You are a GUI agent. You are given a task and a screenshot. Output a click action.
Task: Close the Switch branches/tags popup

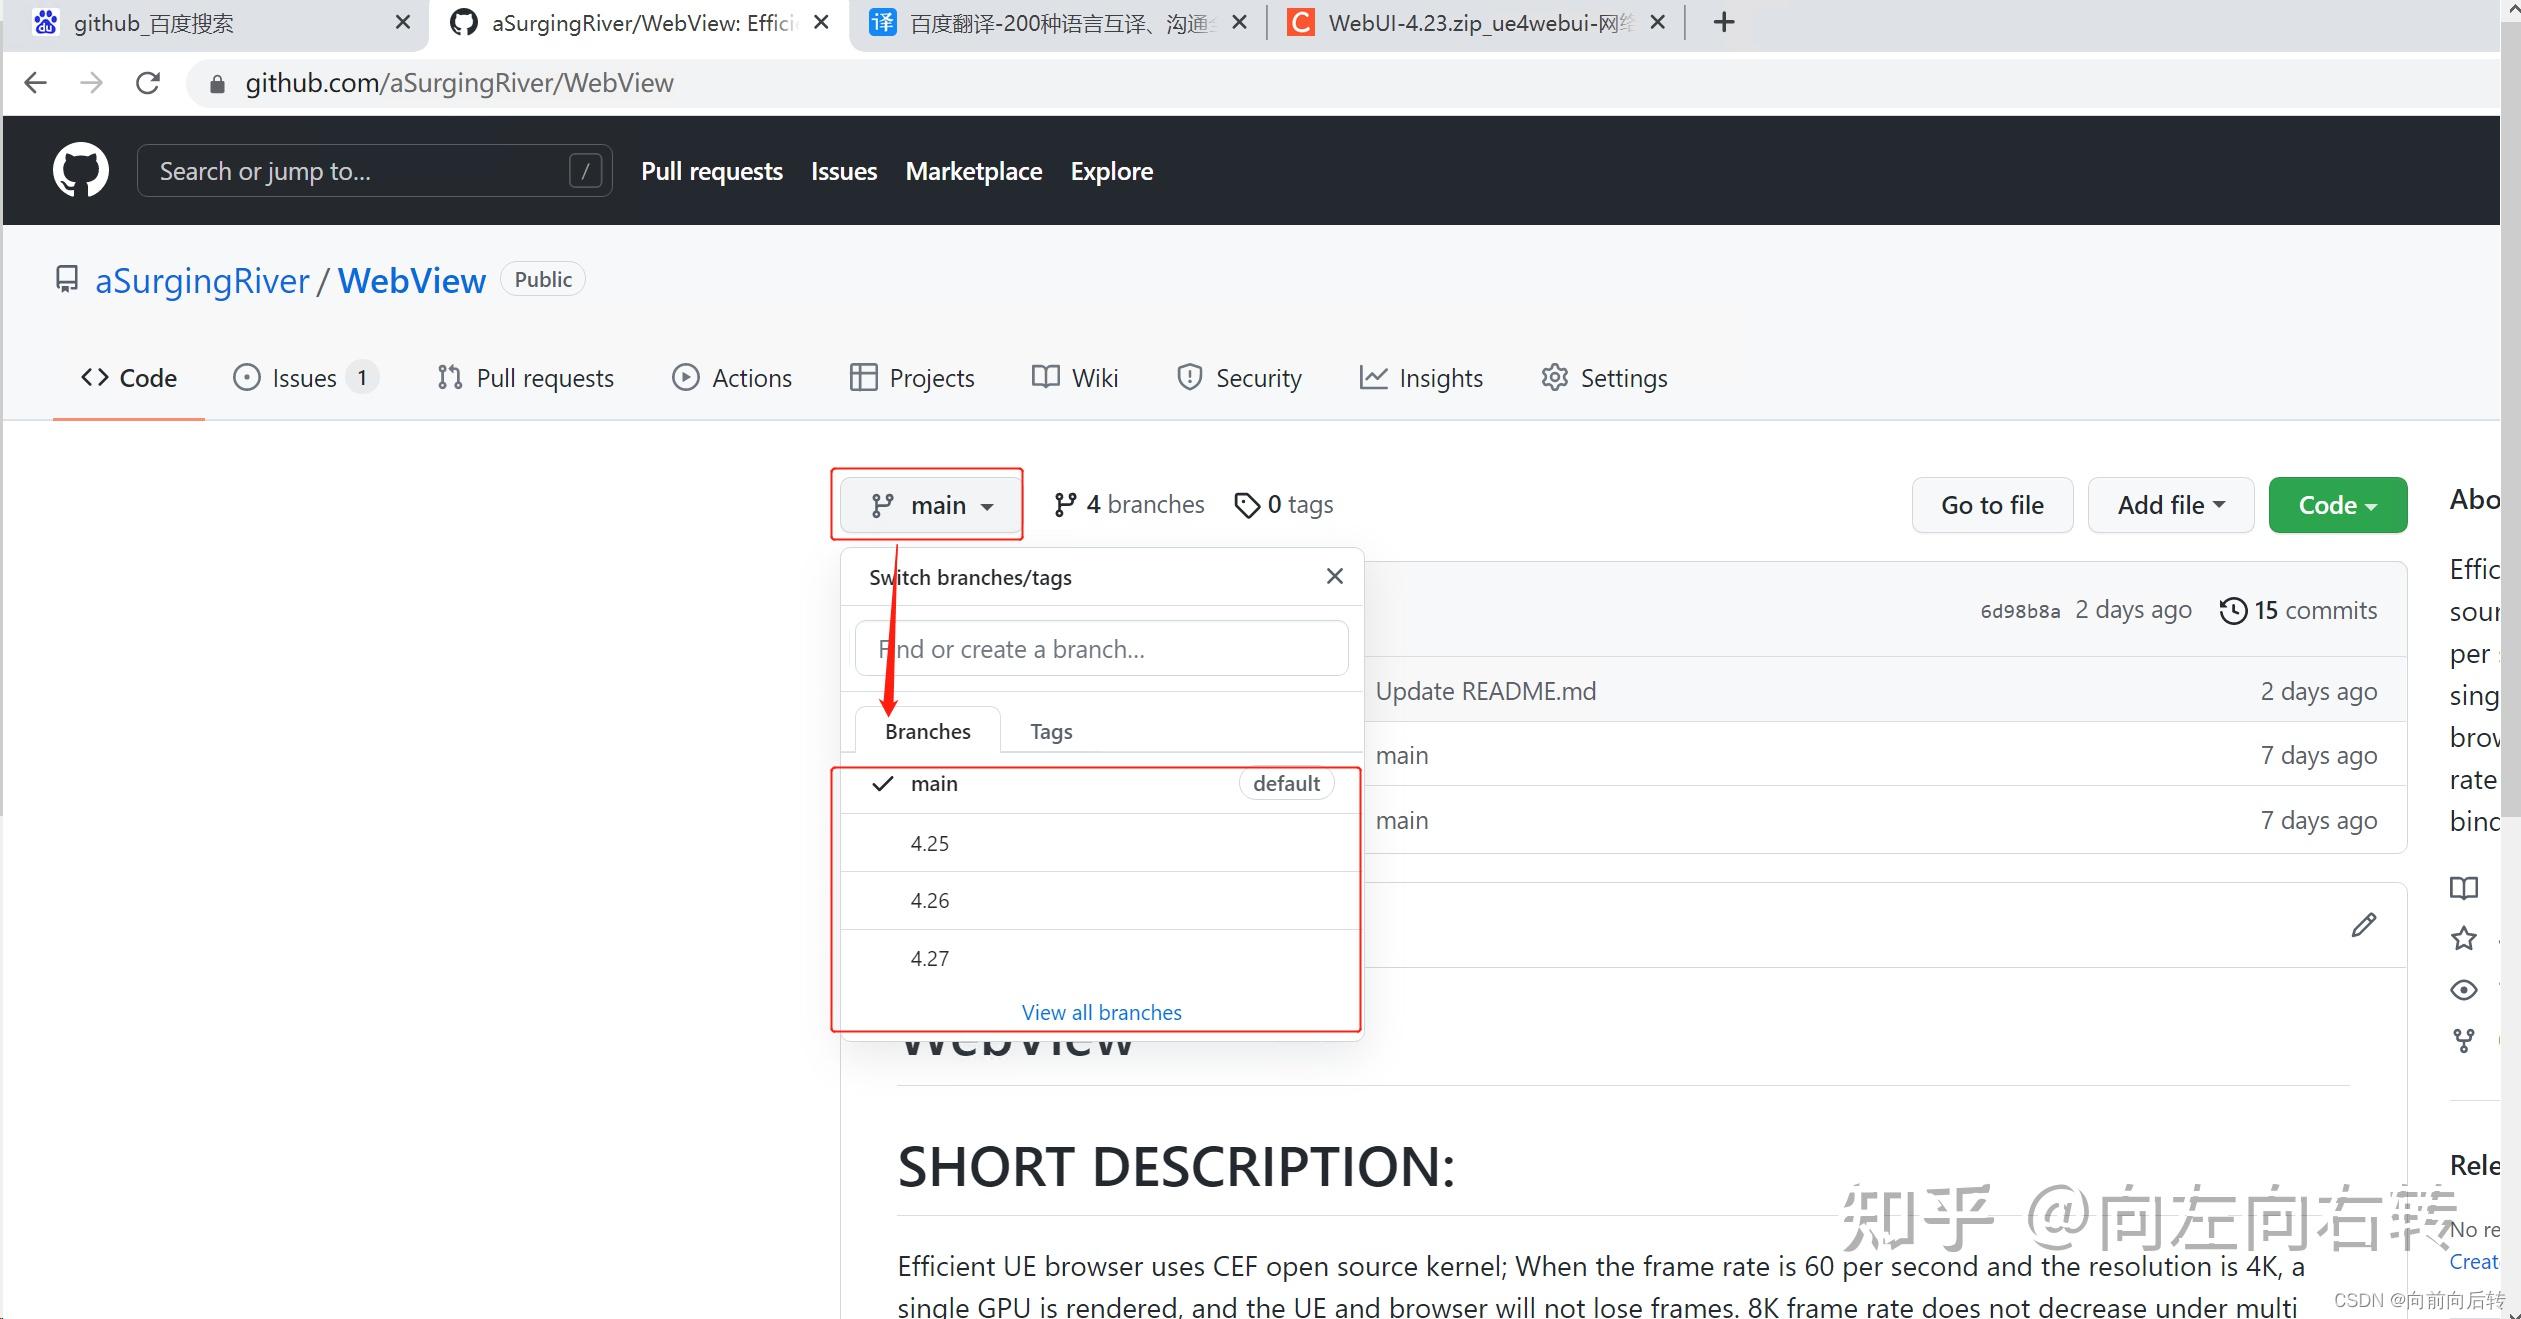click(x=1334, y=576)
